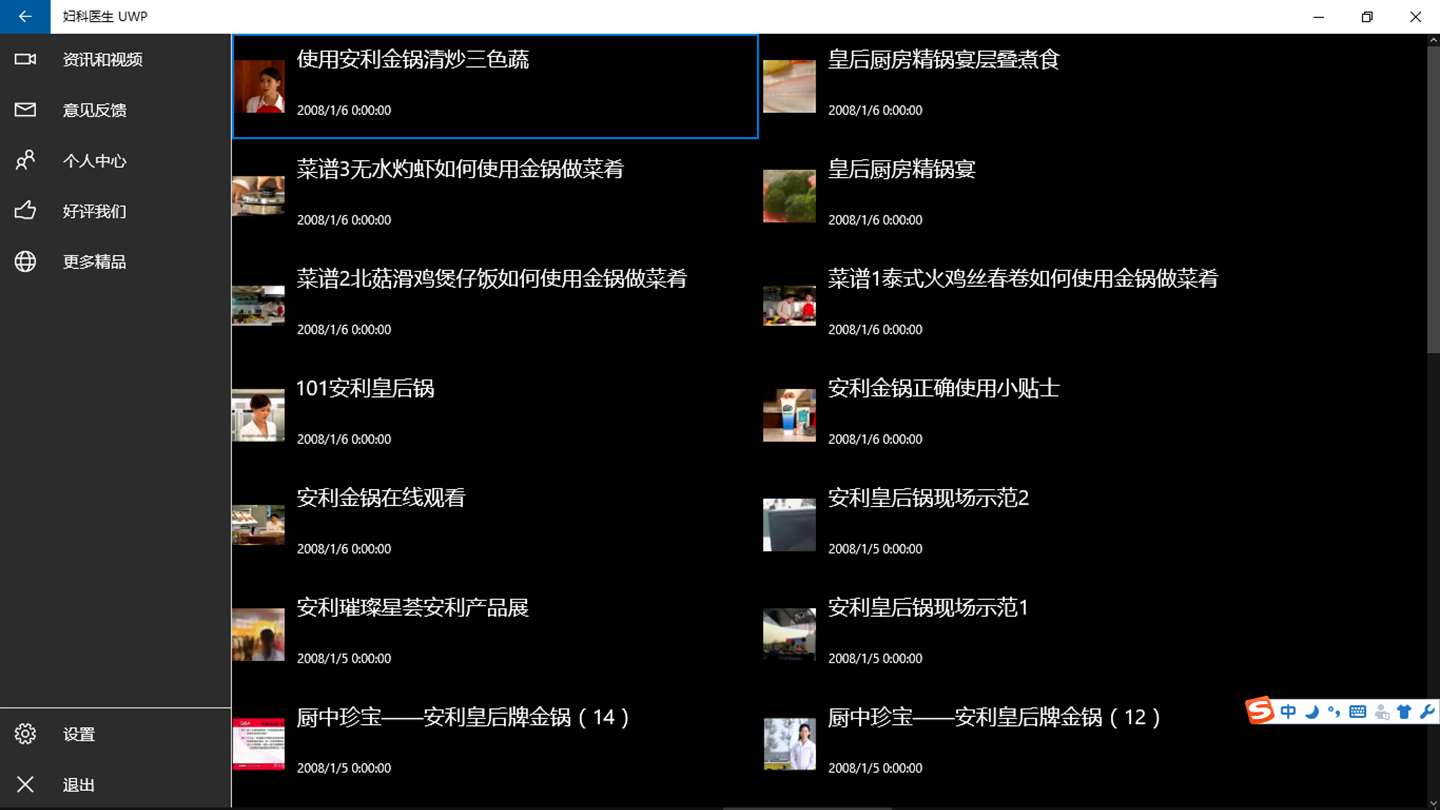Open thumbnail of 皇后厨房精锅宴层叠煮食

point(789,86)
